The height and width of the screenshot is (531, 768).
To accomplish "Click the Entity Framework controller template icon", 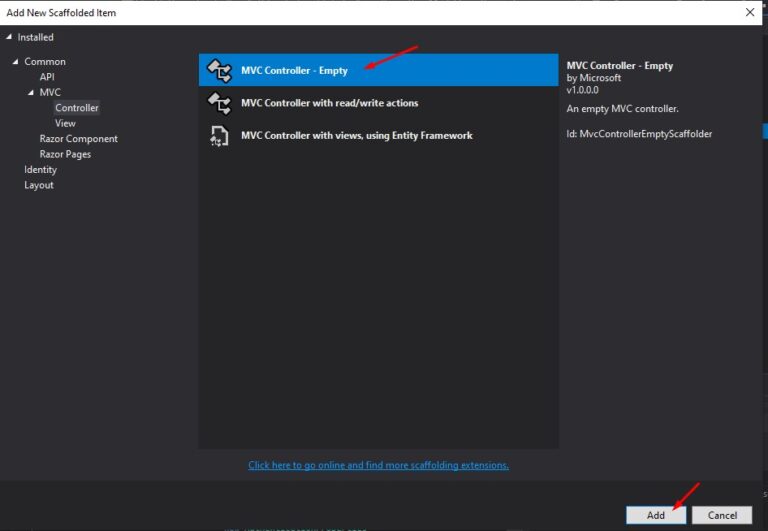I will [x=218, y=135].
